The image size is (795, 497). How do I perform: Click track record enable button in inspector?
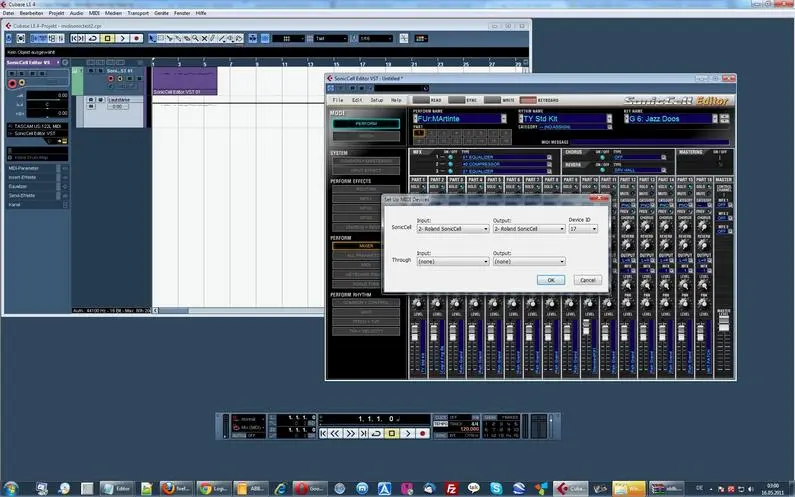[x=12, y=84]
